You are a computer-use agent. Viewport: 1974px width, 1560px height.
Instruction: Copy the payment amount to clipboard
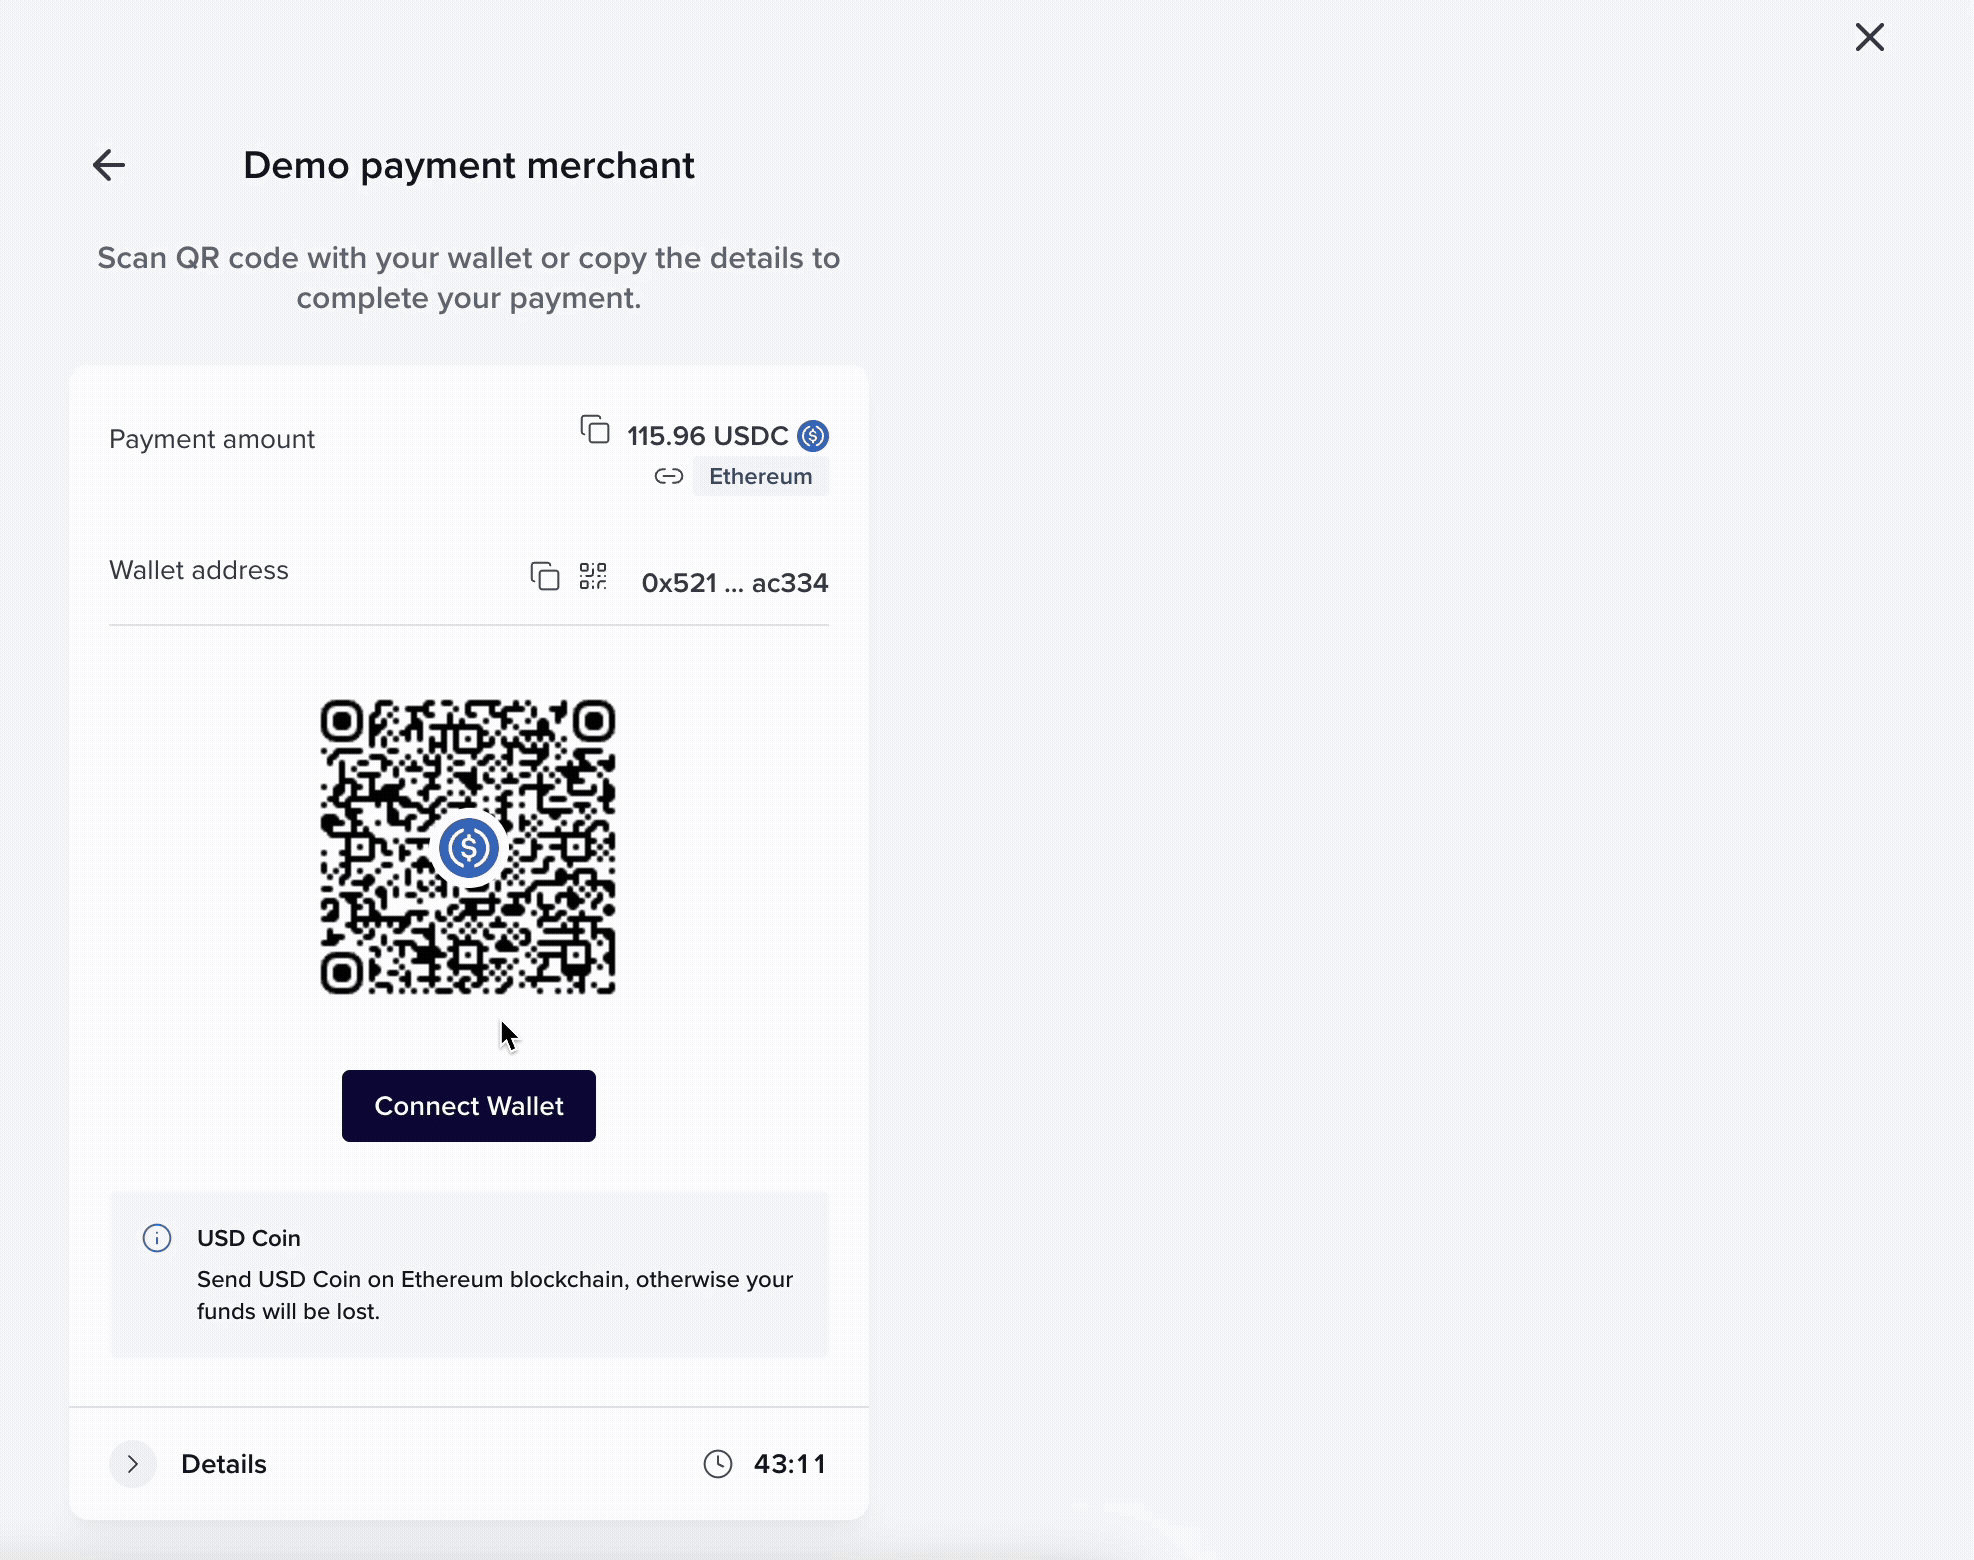click(x=594, y=429)
